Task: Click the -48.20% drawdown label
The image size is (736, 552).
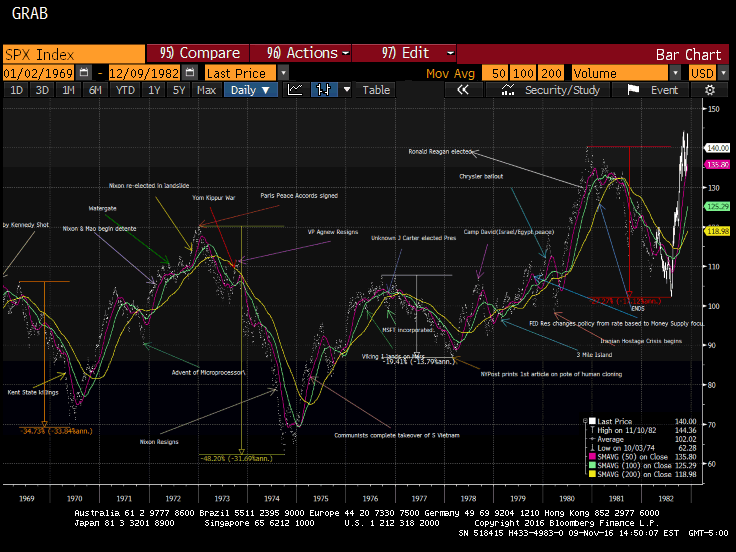Action: [x=237, y=459]
